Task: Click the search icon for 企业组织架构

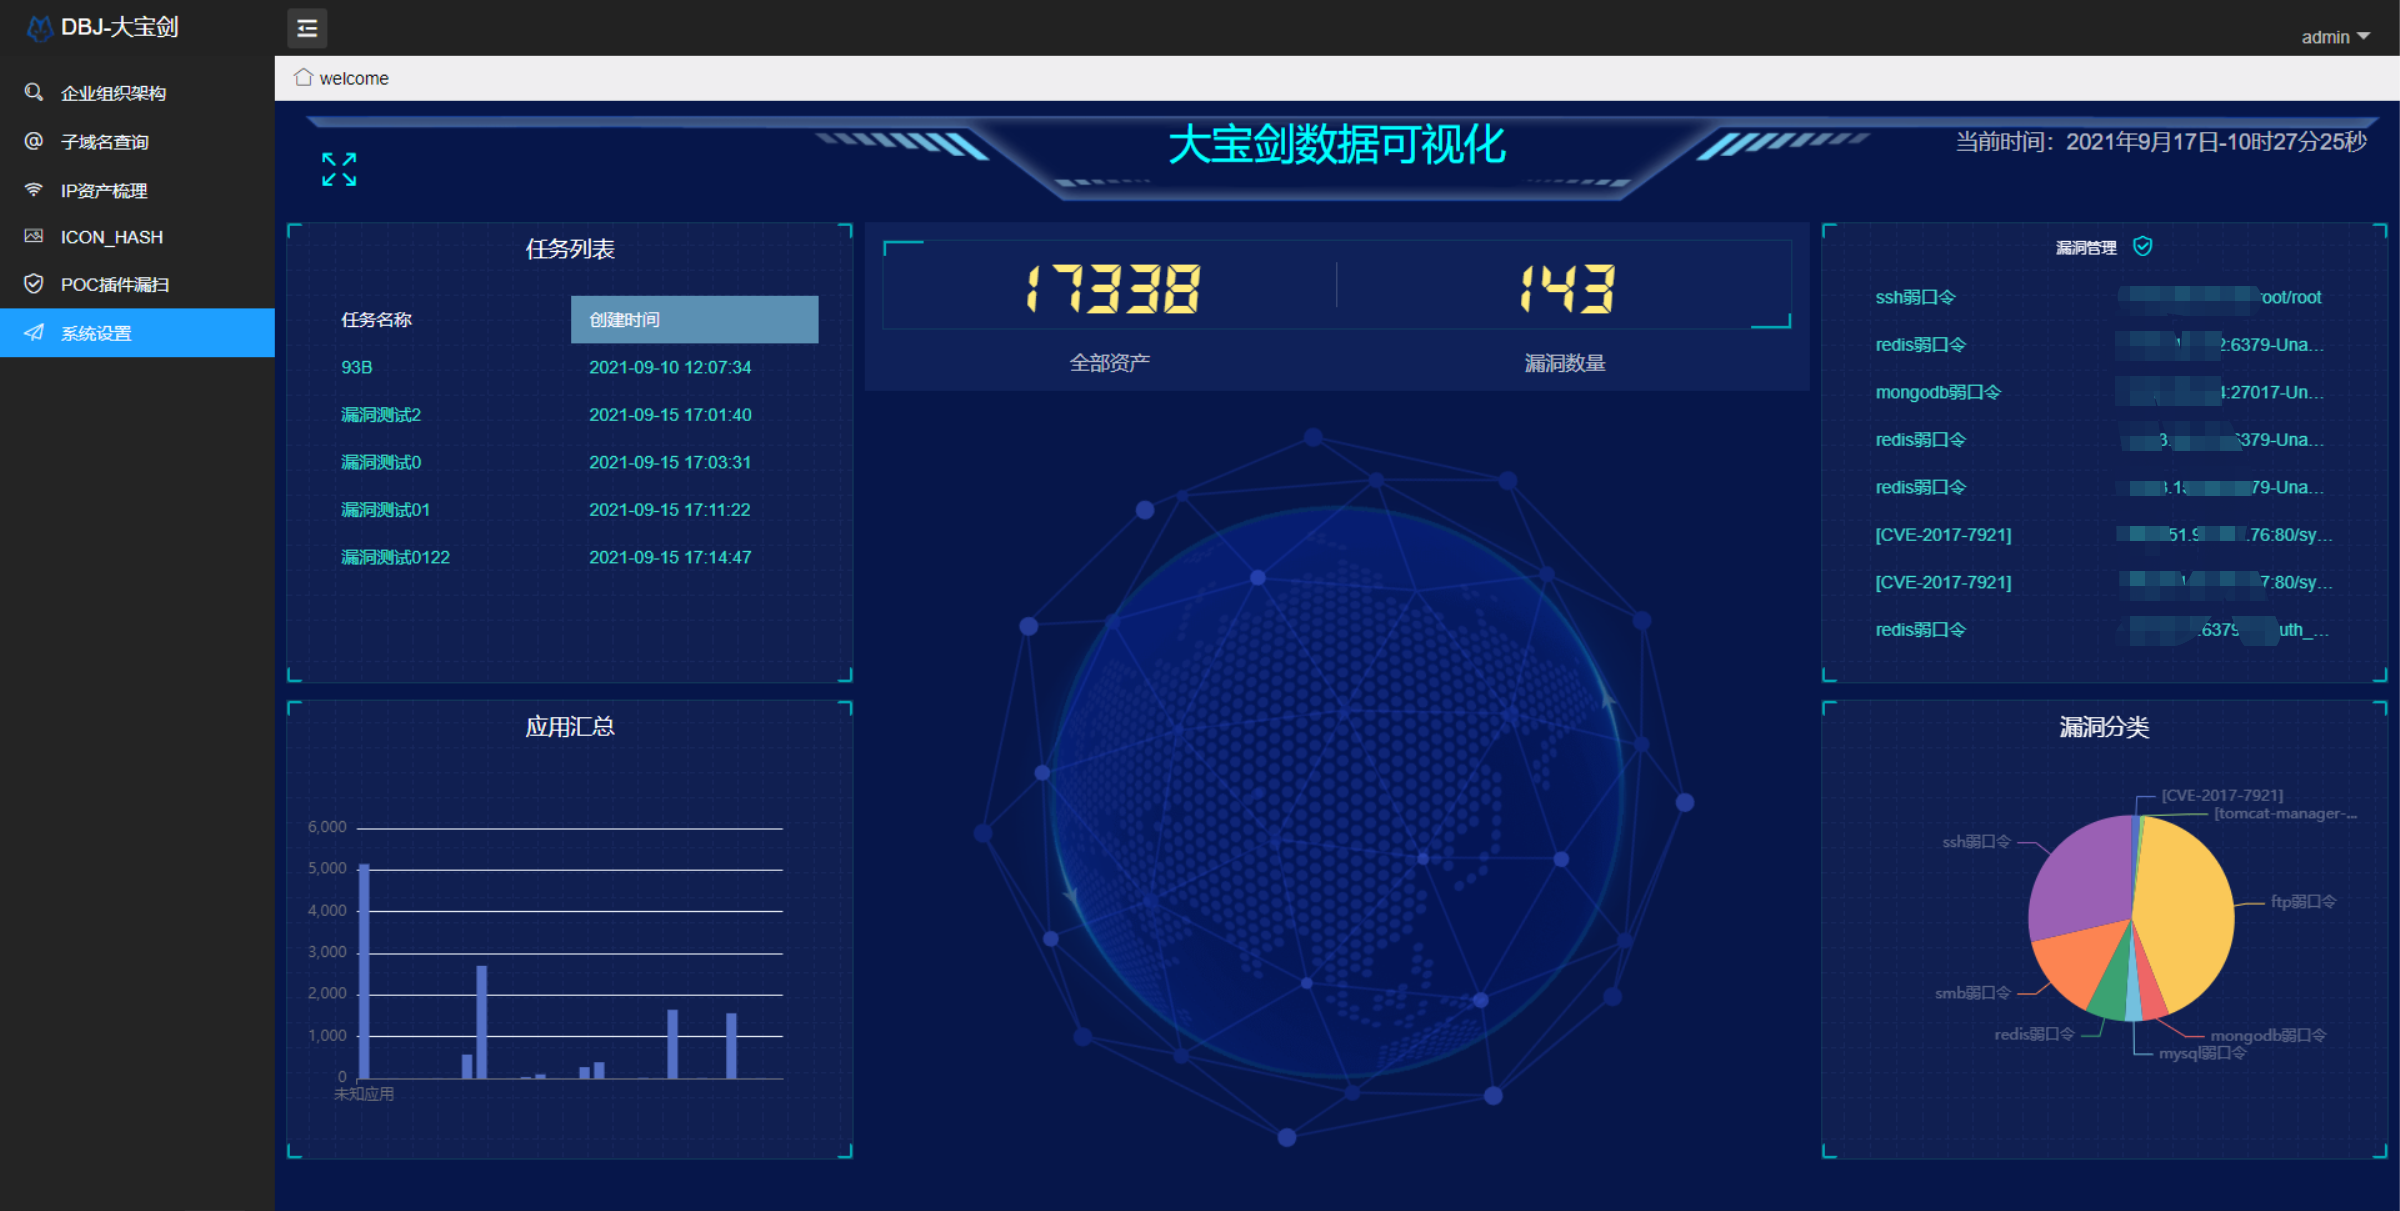Action: coord(34,92)
